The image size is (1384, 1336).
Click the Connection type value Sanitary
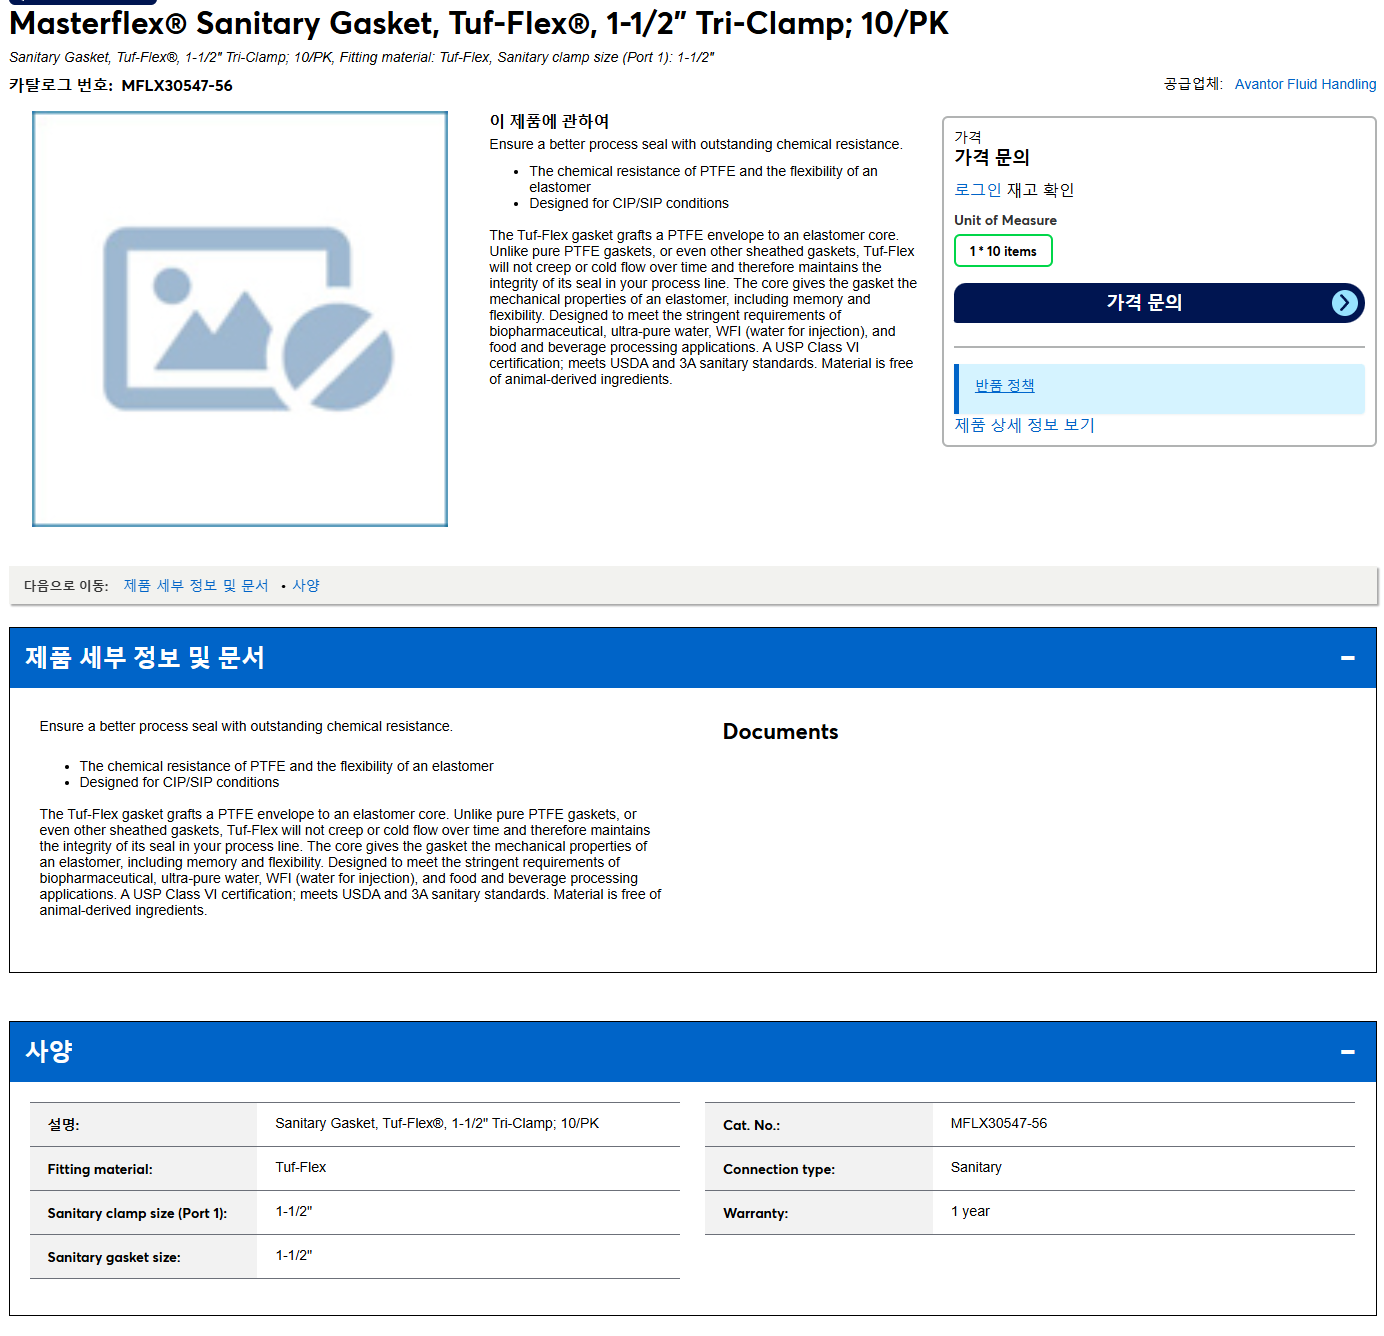pyautogui.click(x=976, y=1167)
